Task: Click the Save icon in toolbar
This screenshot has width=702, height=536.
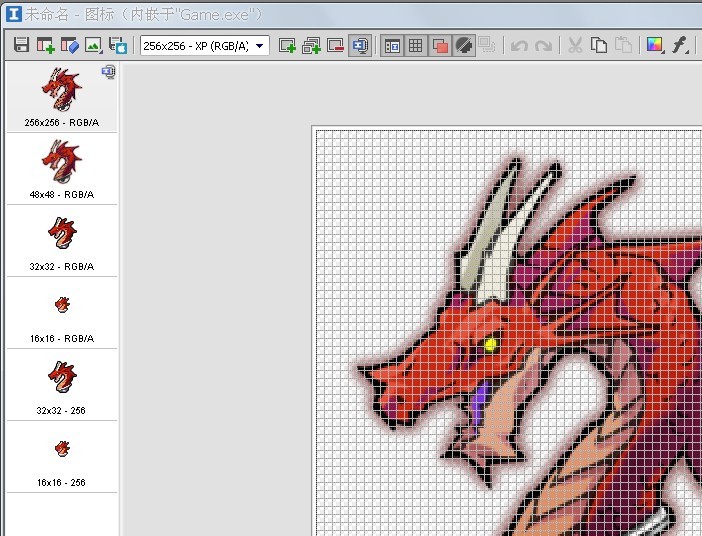Action: coord(21,45)
